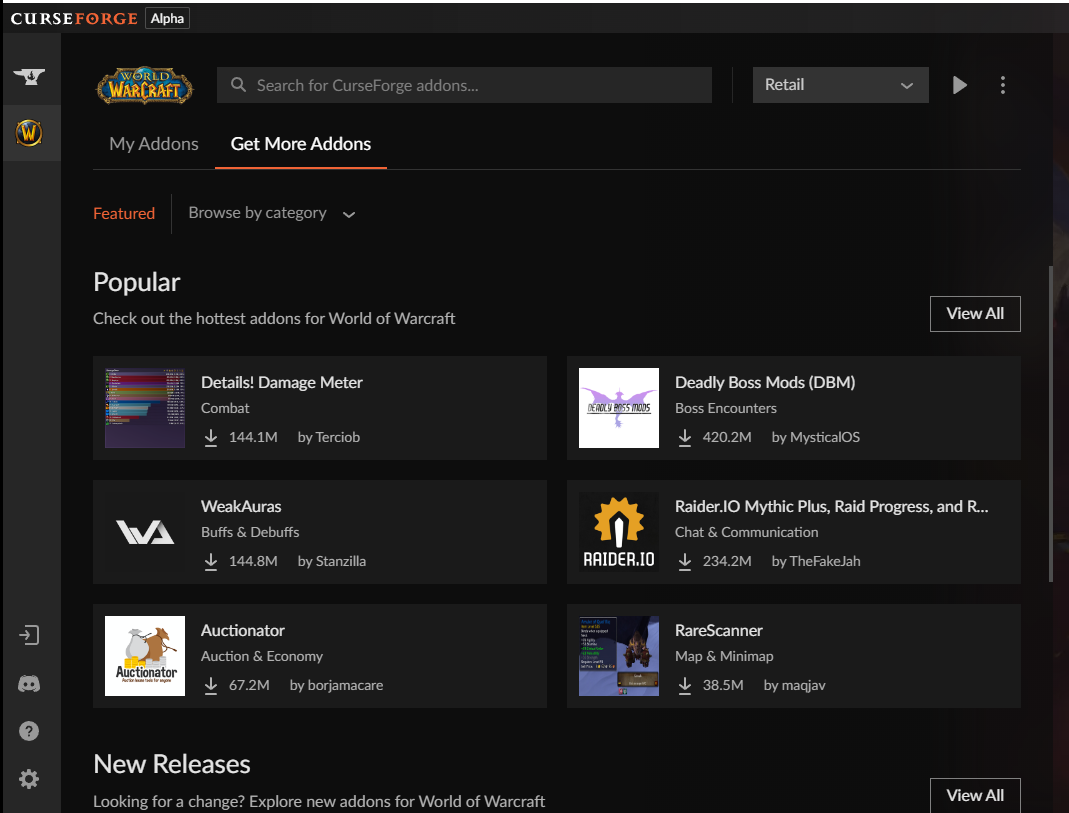Click author name MysticalOS

(825, 438)
